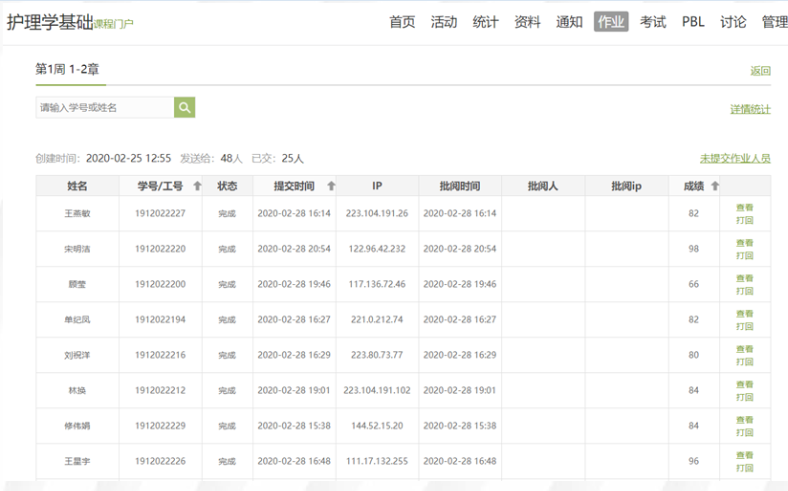The width and height of the screenshot is (788, 491).
Task: Sort by 学号/工号 column arrow
Action: (x=197, y=186)
